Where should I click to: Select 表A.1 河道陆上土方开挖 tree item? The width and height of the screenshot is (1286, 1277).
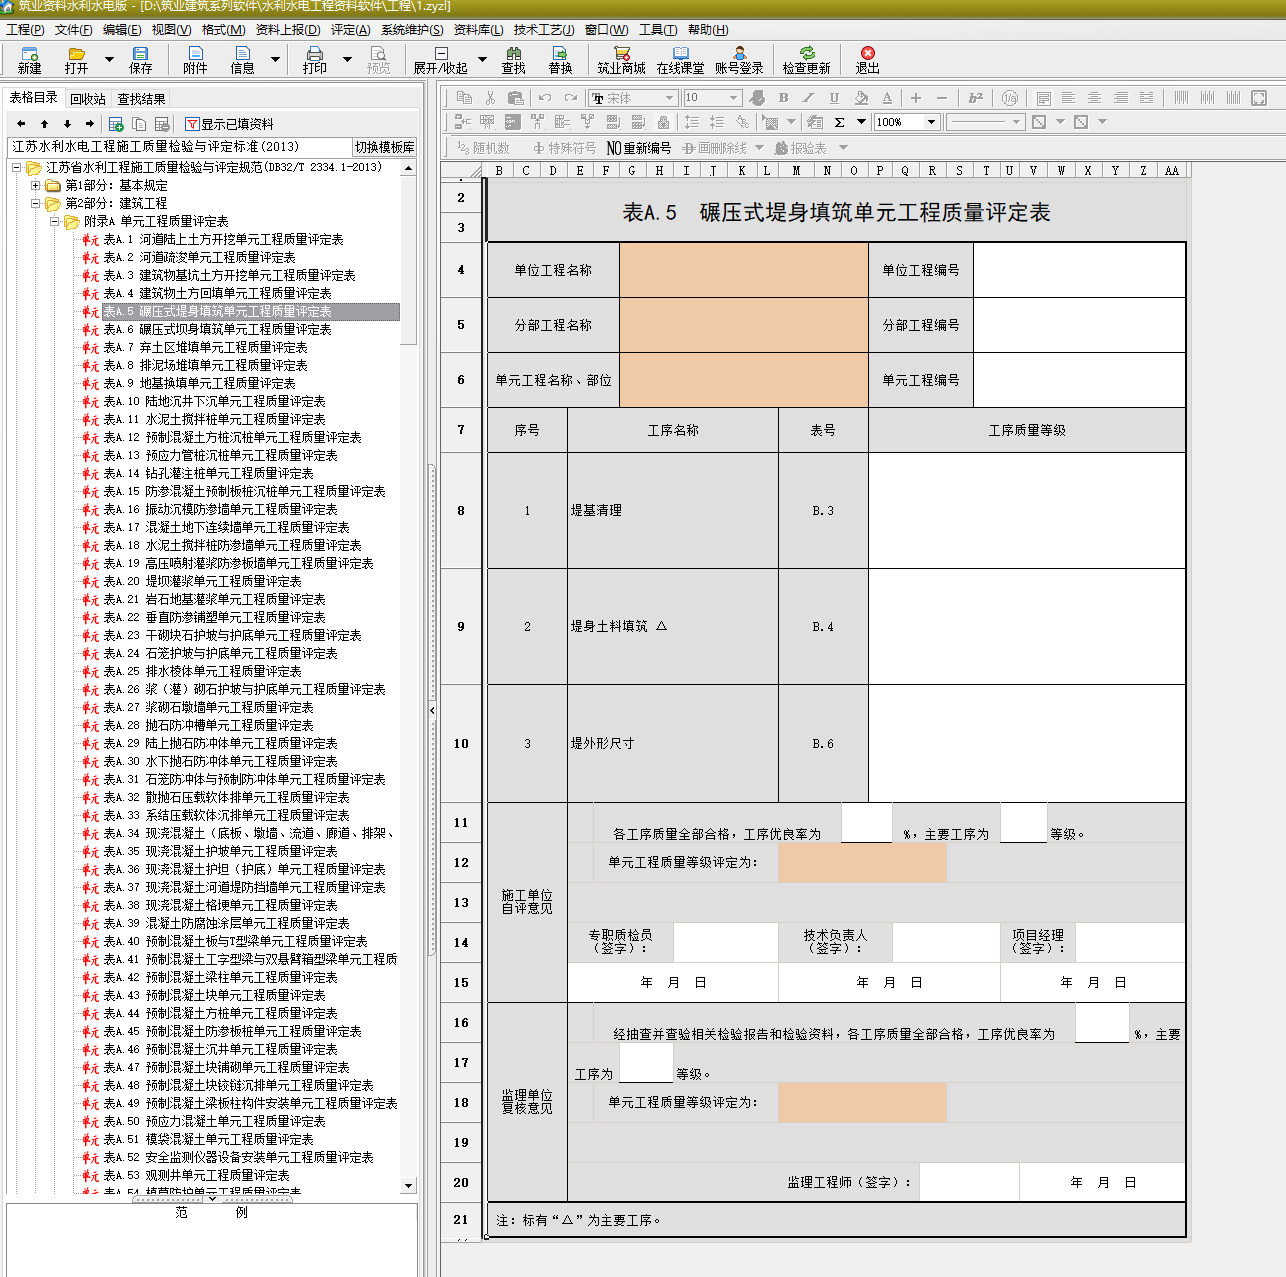[223, 239]
